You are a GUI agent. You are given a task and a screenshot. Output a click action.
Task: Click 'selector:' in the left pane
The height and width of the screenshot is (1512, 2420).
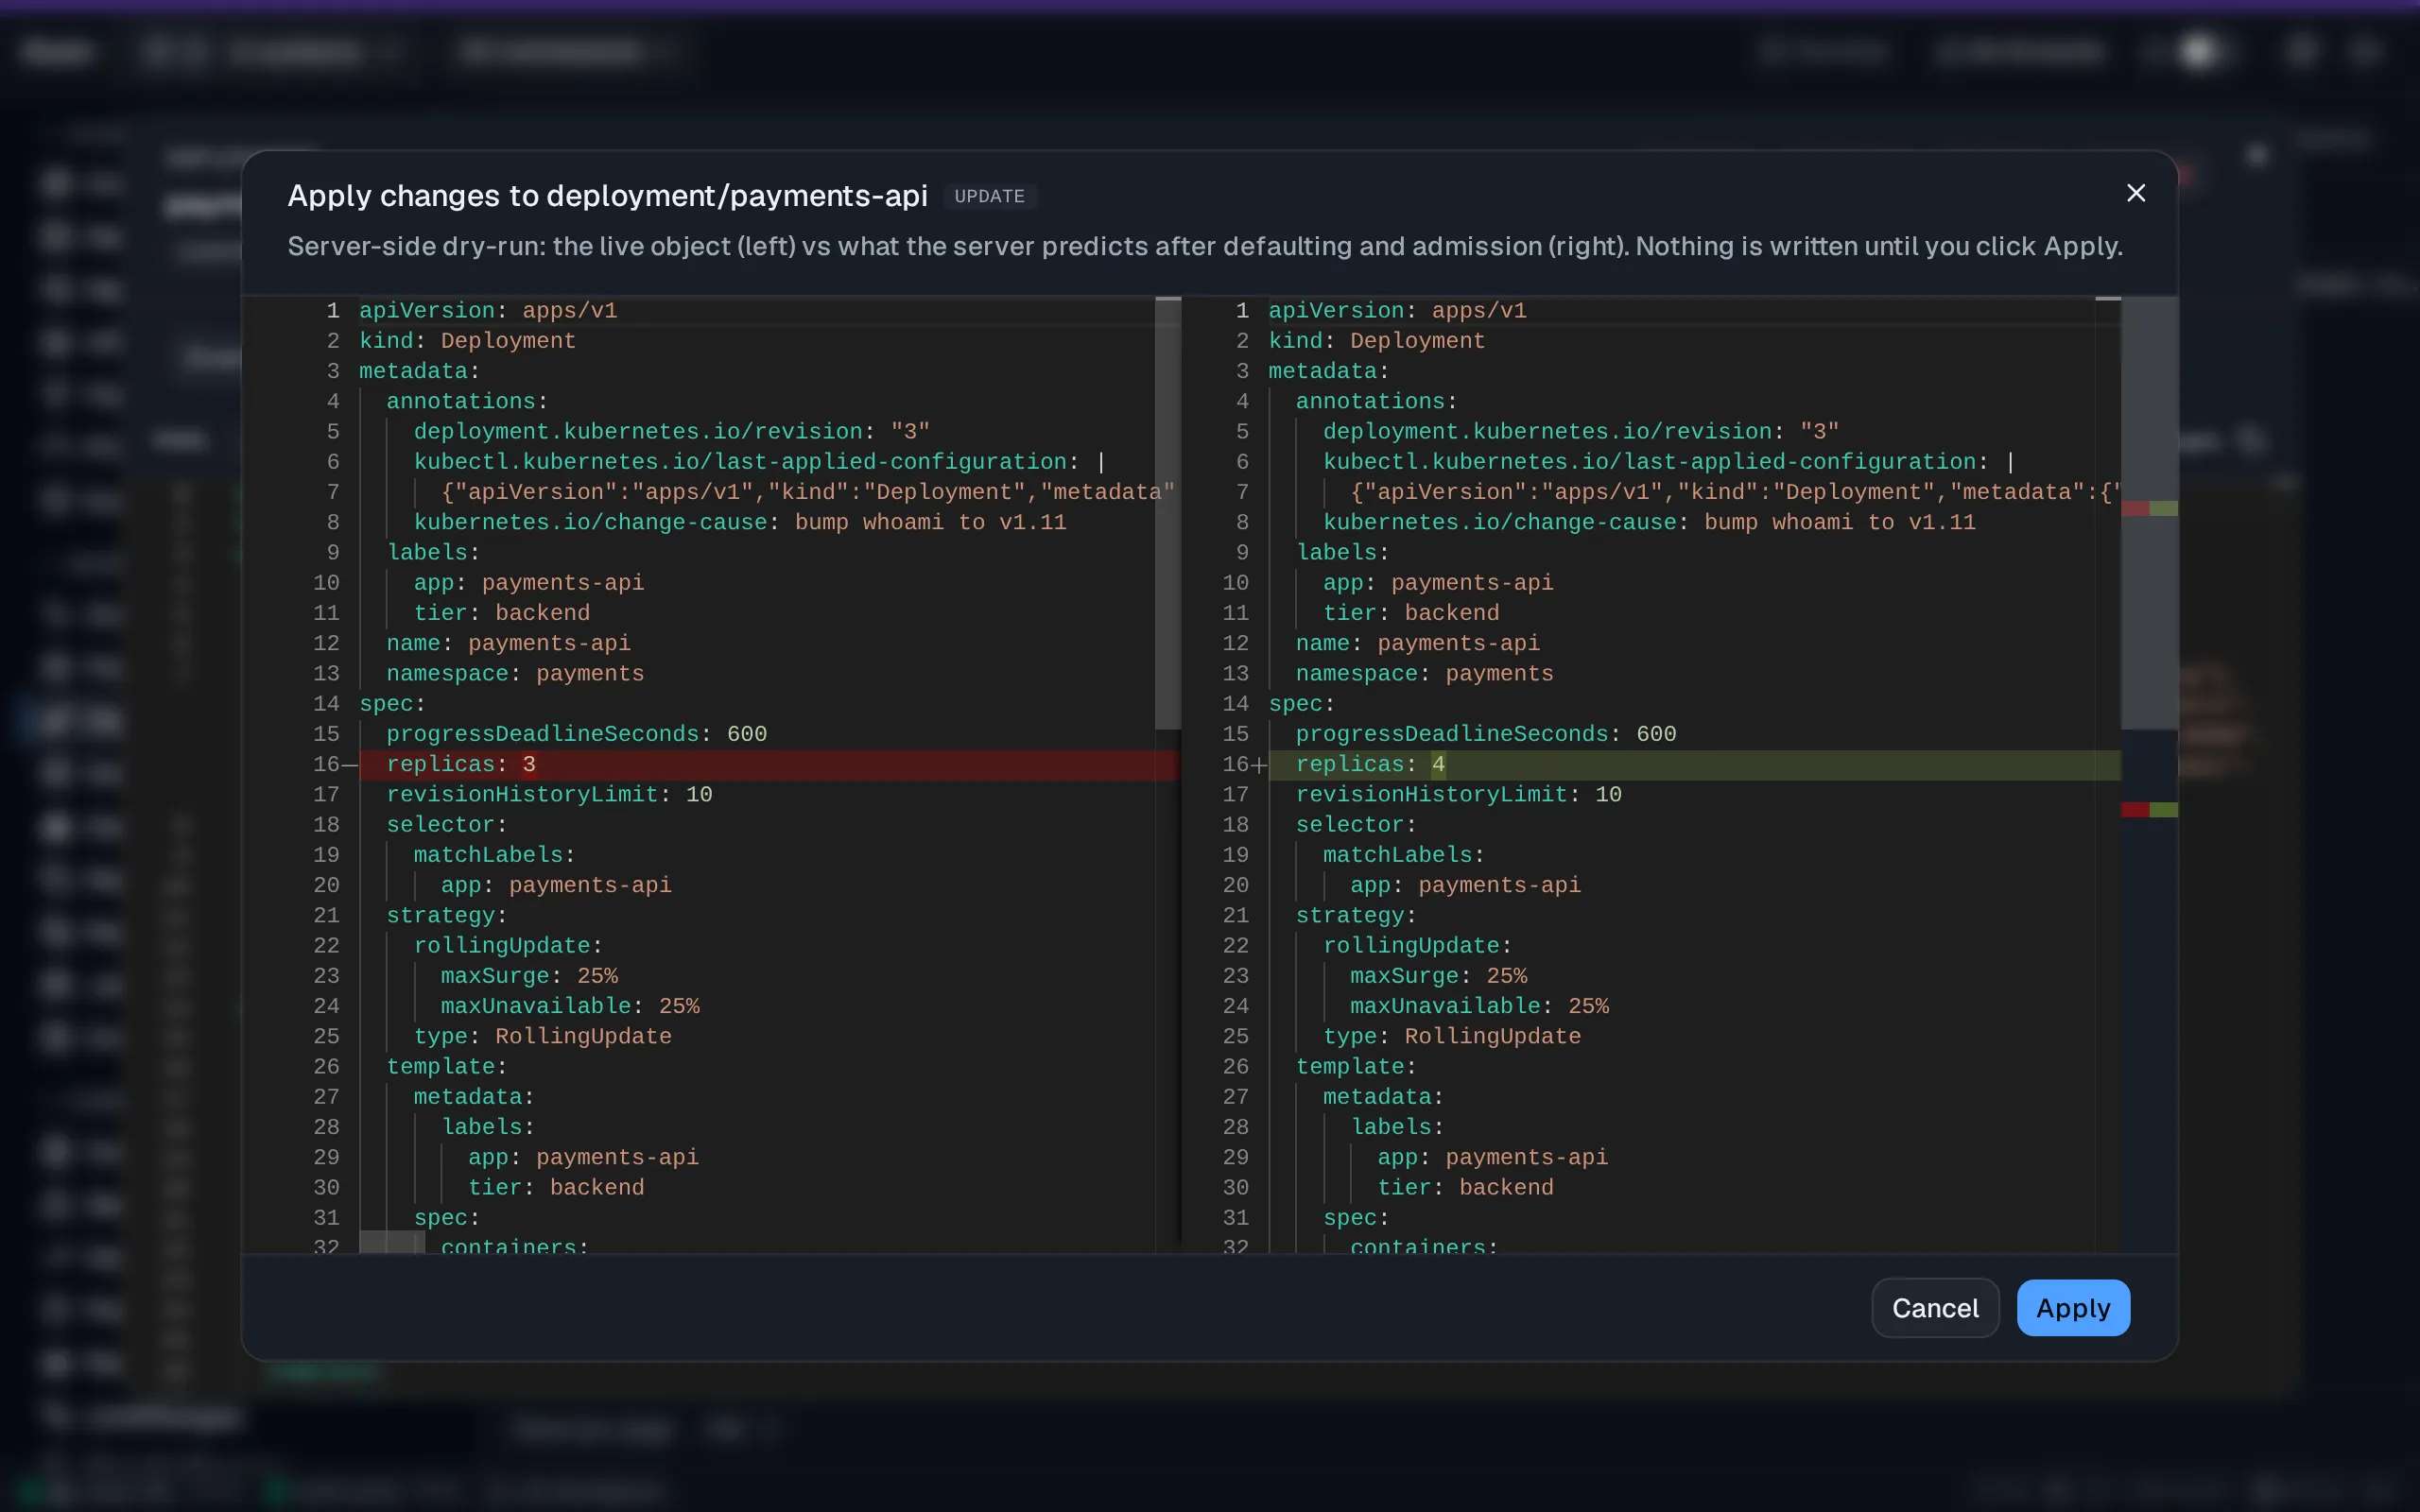tap(446, 825)
